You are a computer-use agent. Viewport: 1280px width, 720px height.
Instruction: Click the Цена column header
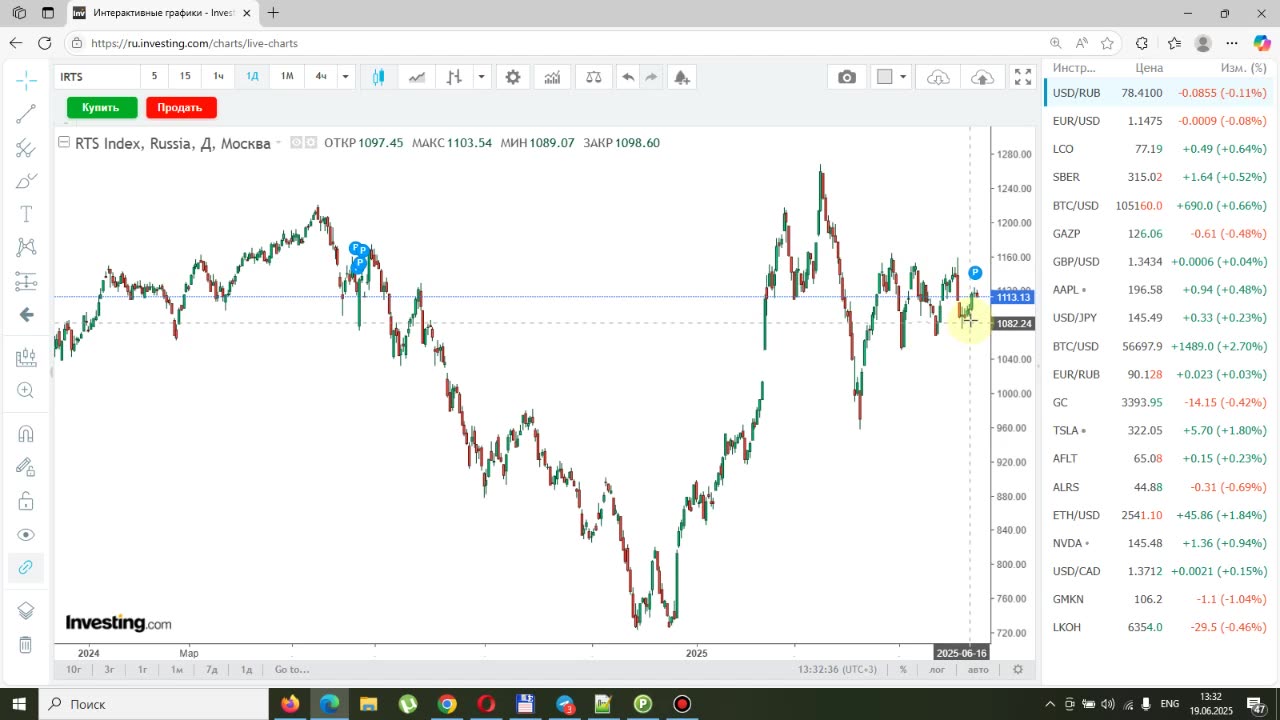pos(1149,68)
